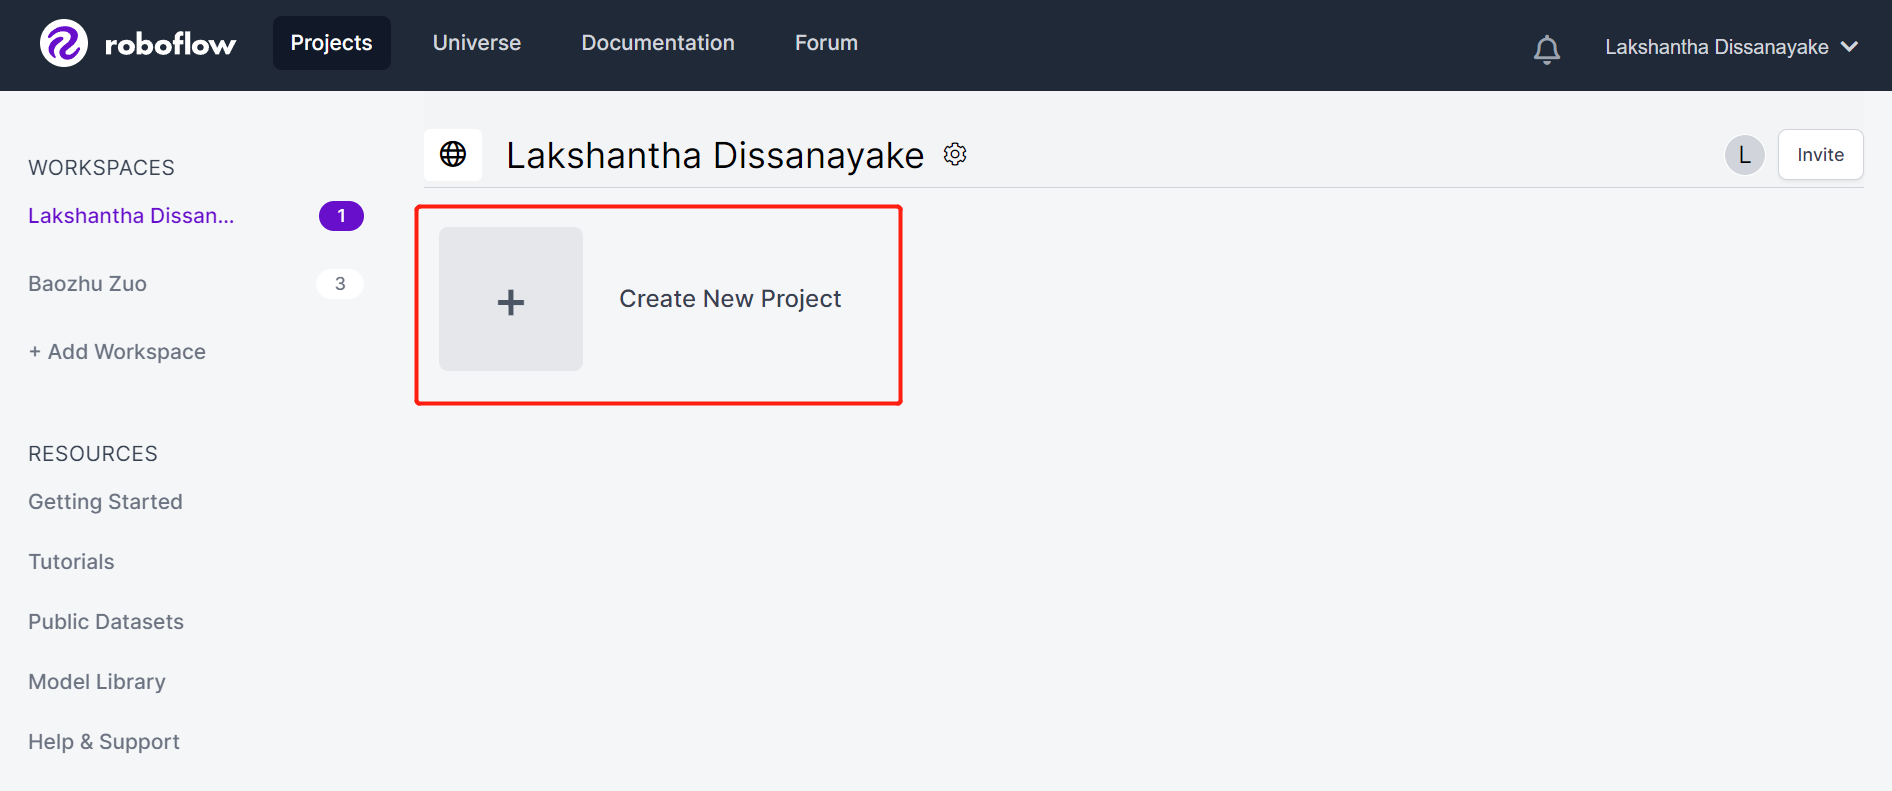Click Add Workspace link
Screen dimensions: 1892x791
click(117, 352)
